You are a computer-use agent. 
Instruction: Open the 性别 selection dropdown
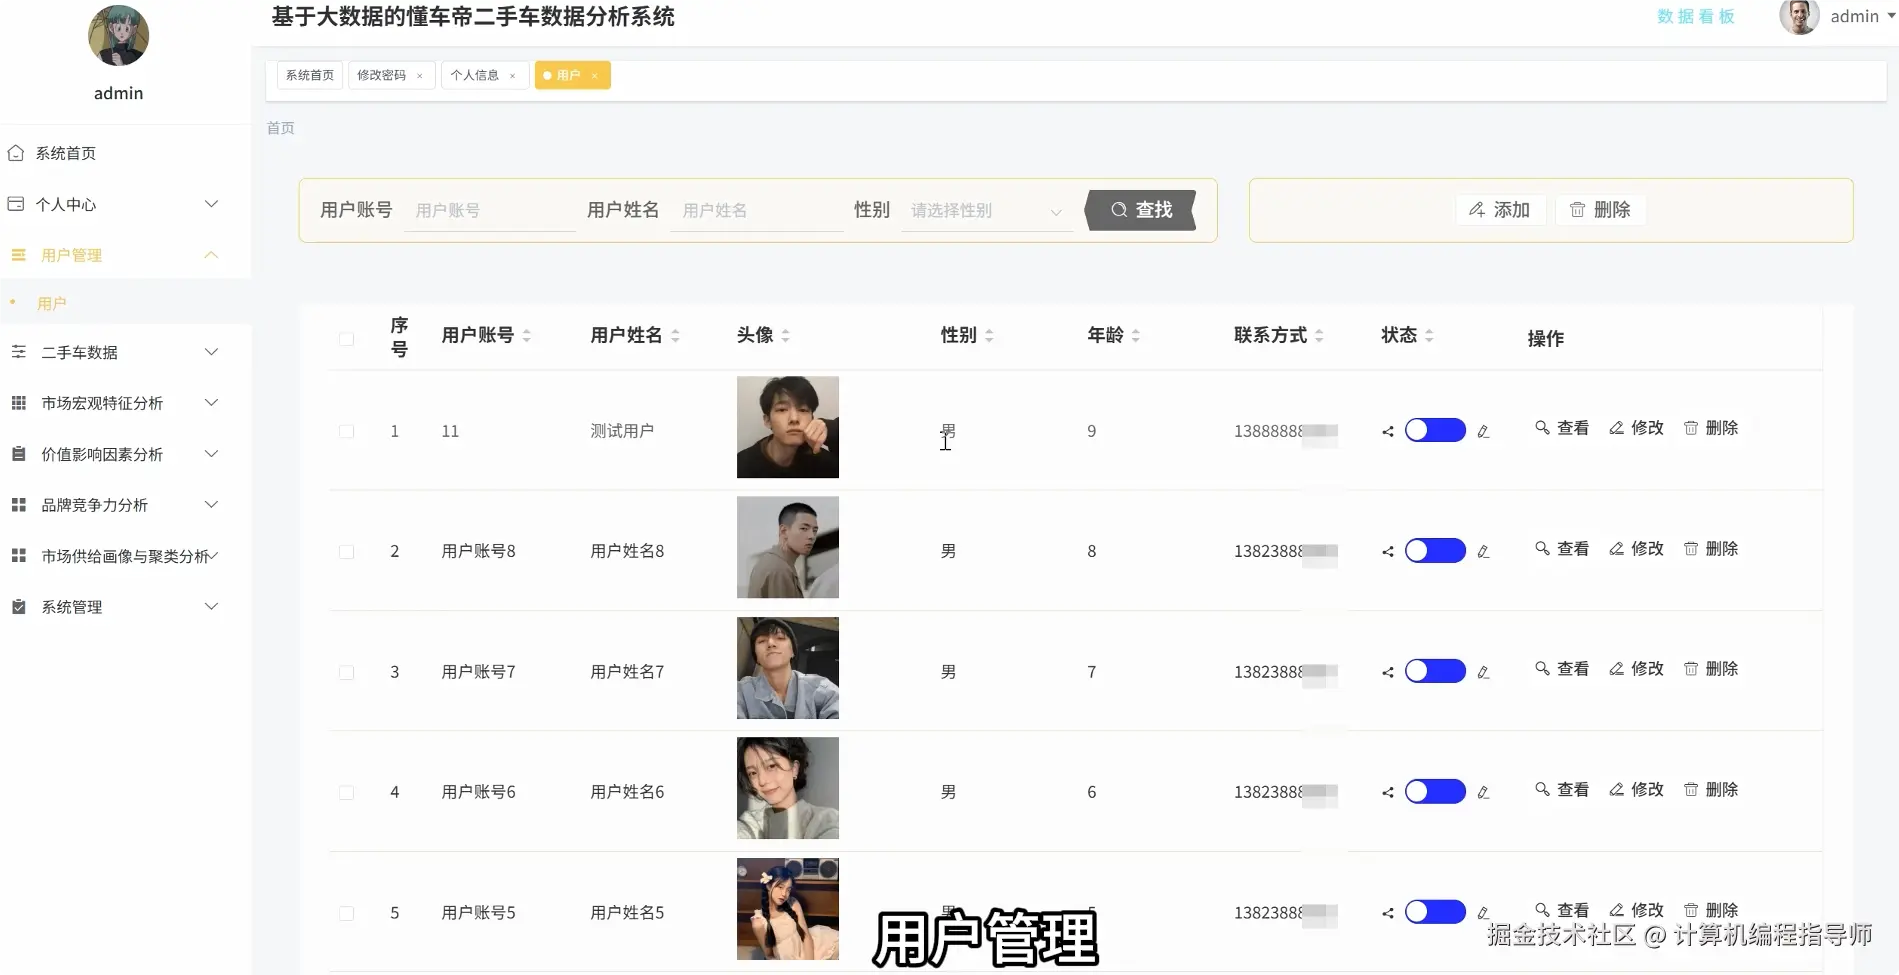pos(986,211)
